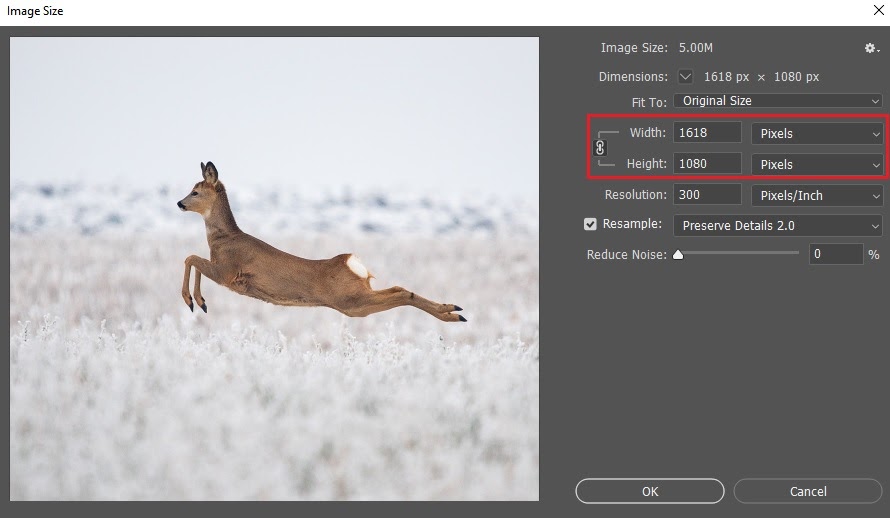Open the gear settings menu
The image size is (890, 518).
(x=872, y=49)
